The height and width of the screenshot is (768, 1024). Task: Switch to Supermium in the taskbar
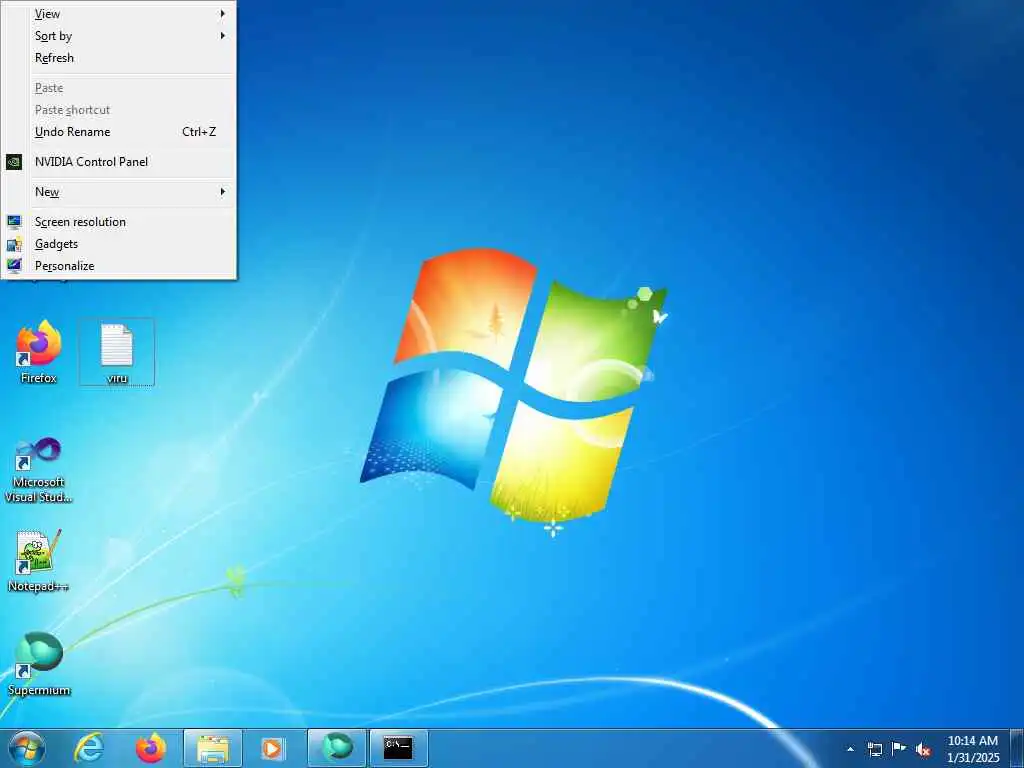tap(337, 748)
